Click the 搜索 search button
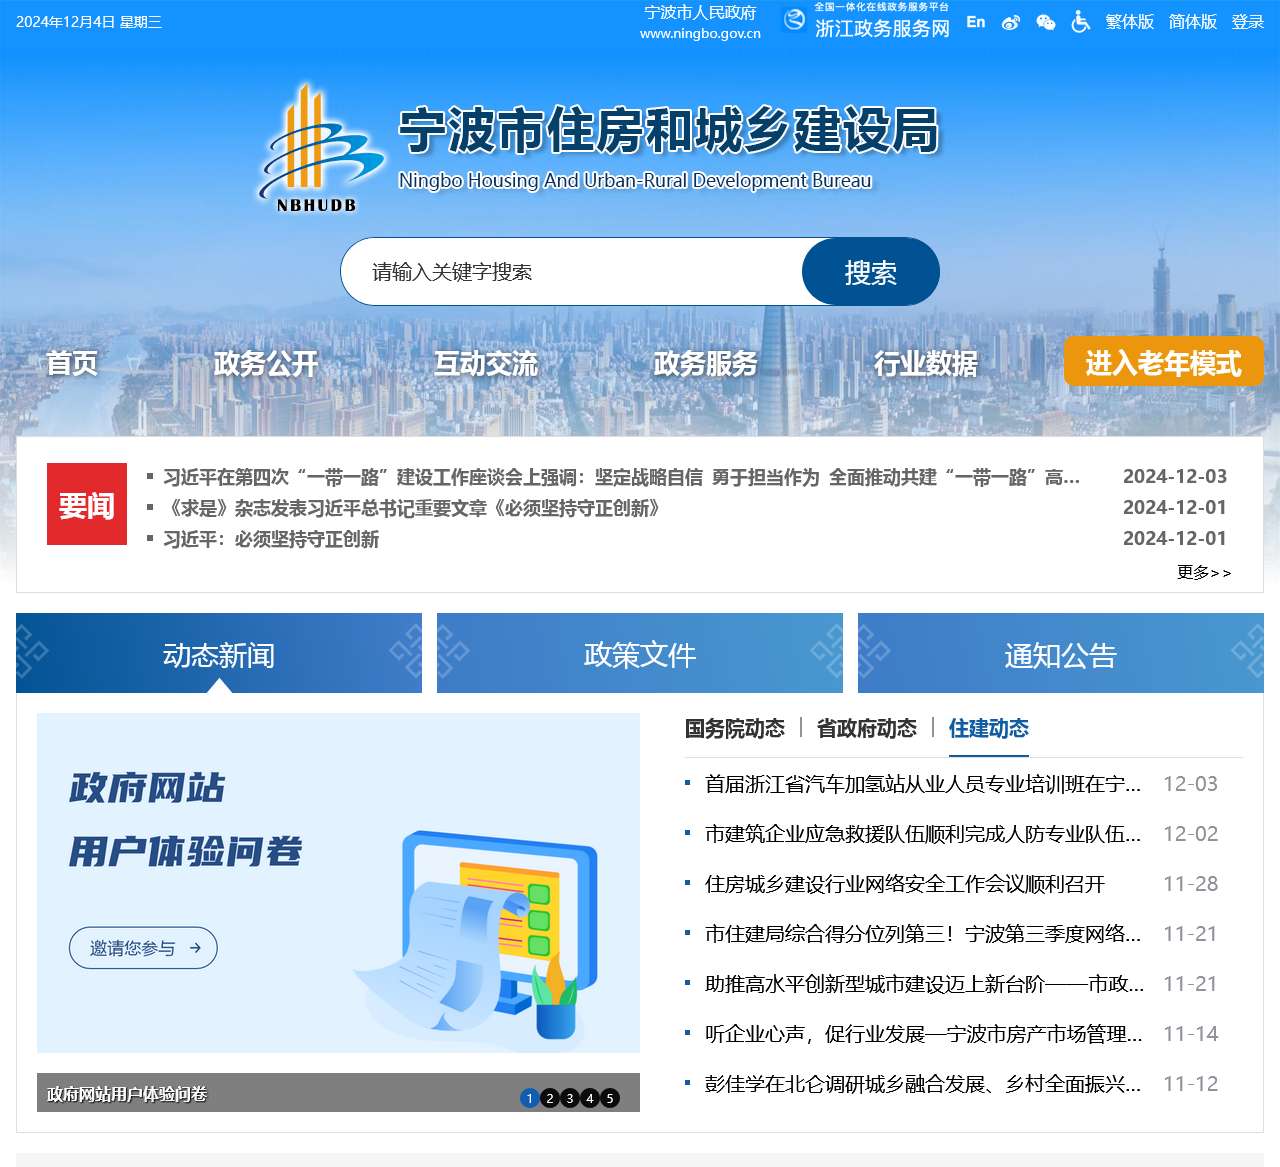The image size is (1280, 1167). (871, 271)
